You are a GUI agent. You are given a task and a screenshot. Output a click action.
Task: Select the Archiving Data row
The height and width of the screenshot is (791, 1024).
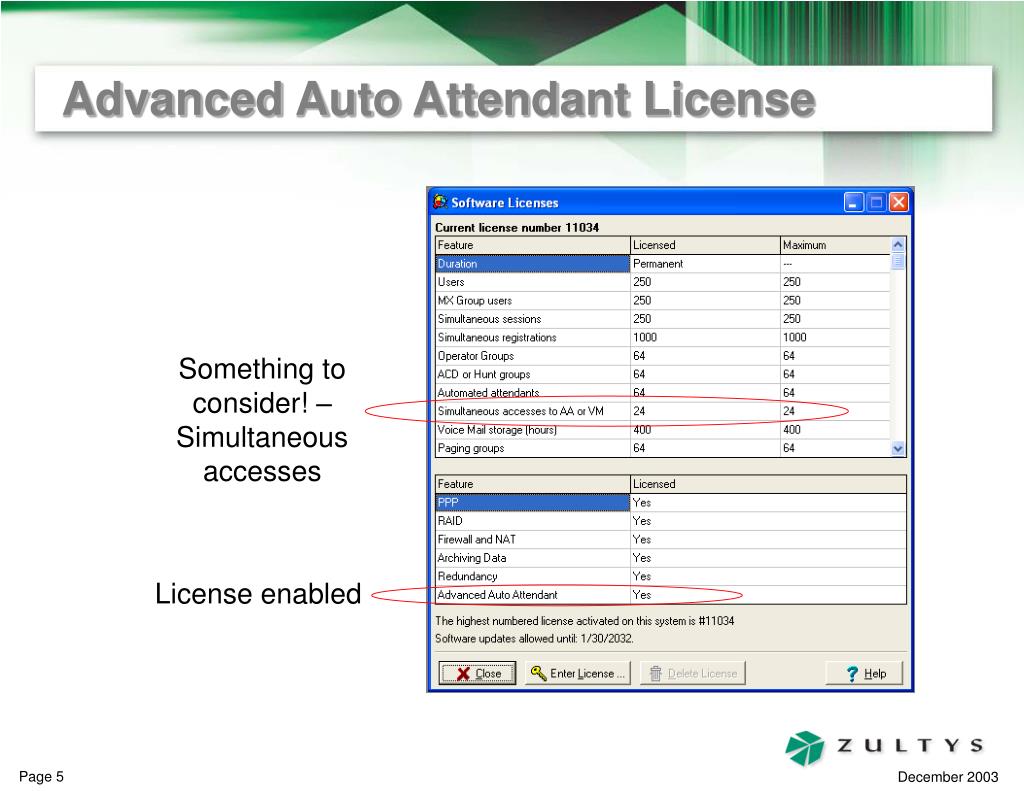coord(671,558)
